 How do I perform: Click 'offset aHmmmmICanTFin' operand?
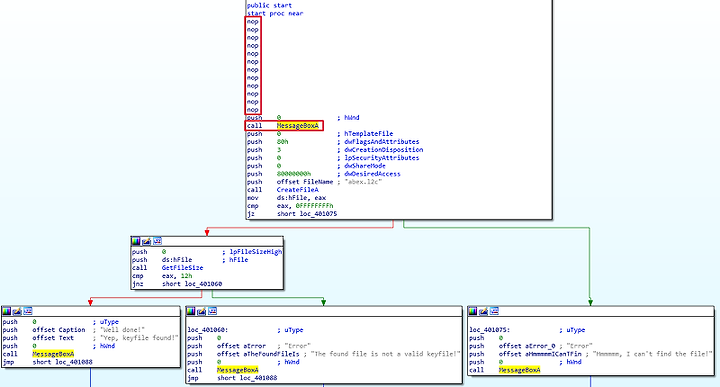[540, 354]
